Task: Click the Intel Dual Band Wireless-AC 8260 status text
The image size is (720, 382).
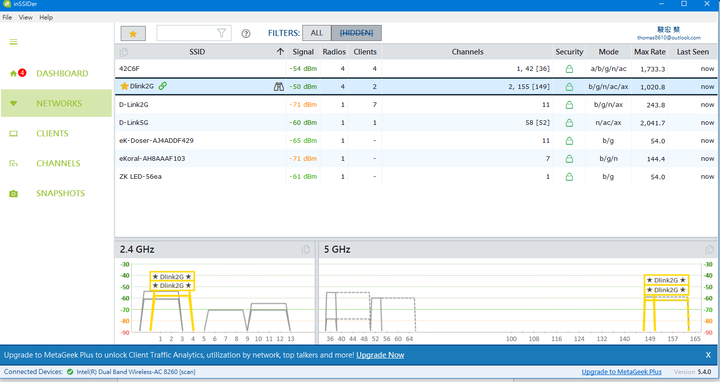Action: coord(135,372)
